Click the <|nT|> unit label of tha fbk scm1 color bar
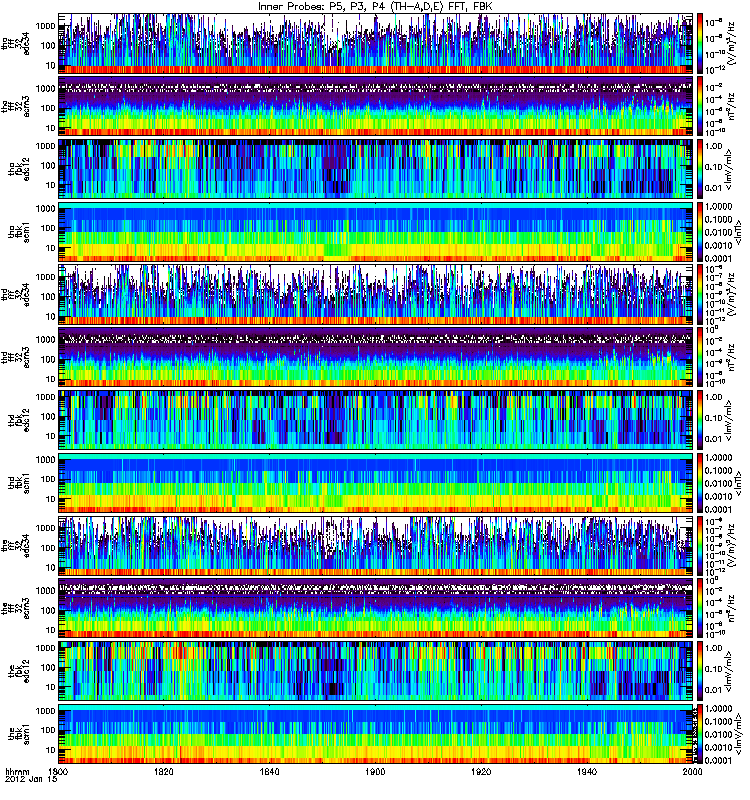The width and height of the screenshot is (750, 800). pos(737,232)
